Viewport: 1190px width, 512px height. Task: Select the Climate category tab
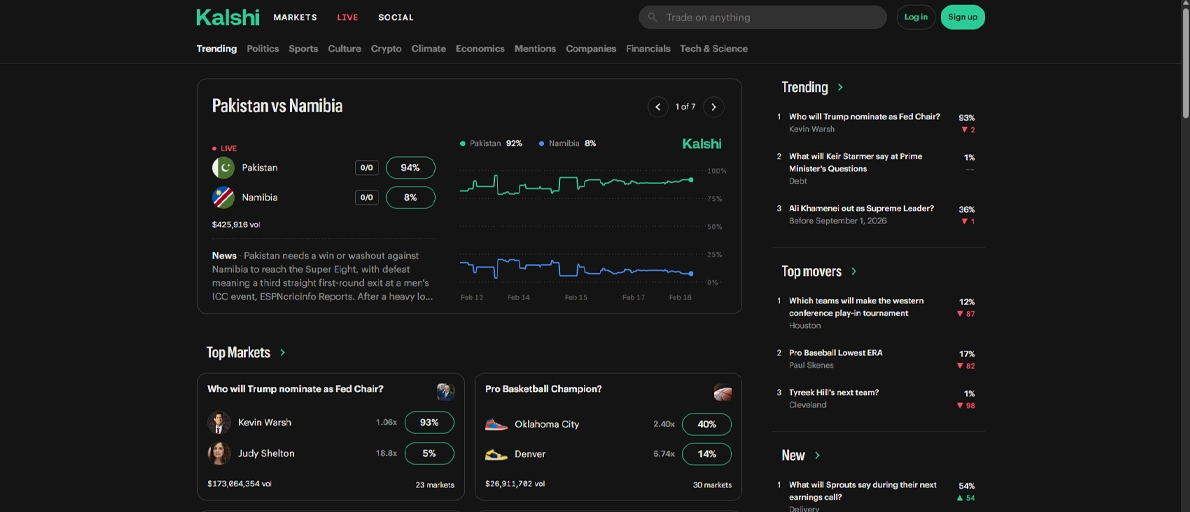[429, 49]
